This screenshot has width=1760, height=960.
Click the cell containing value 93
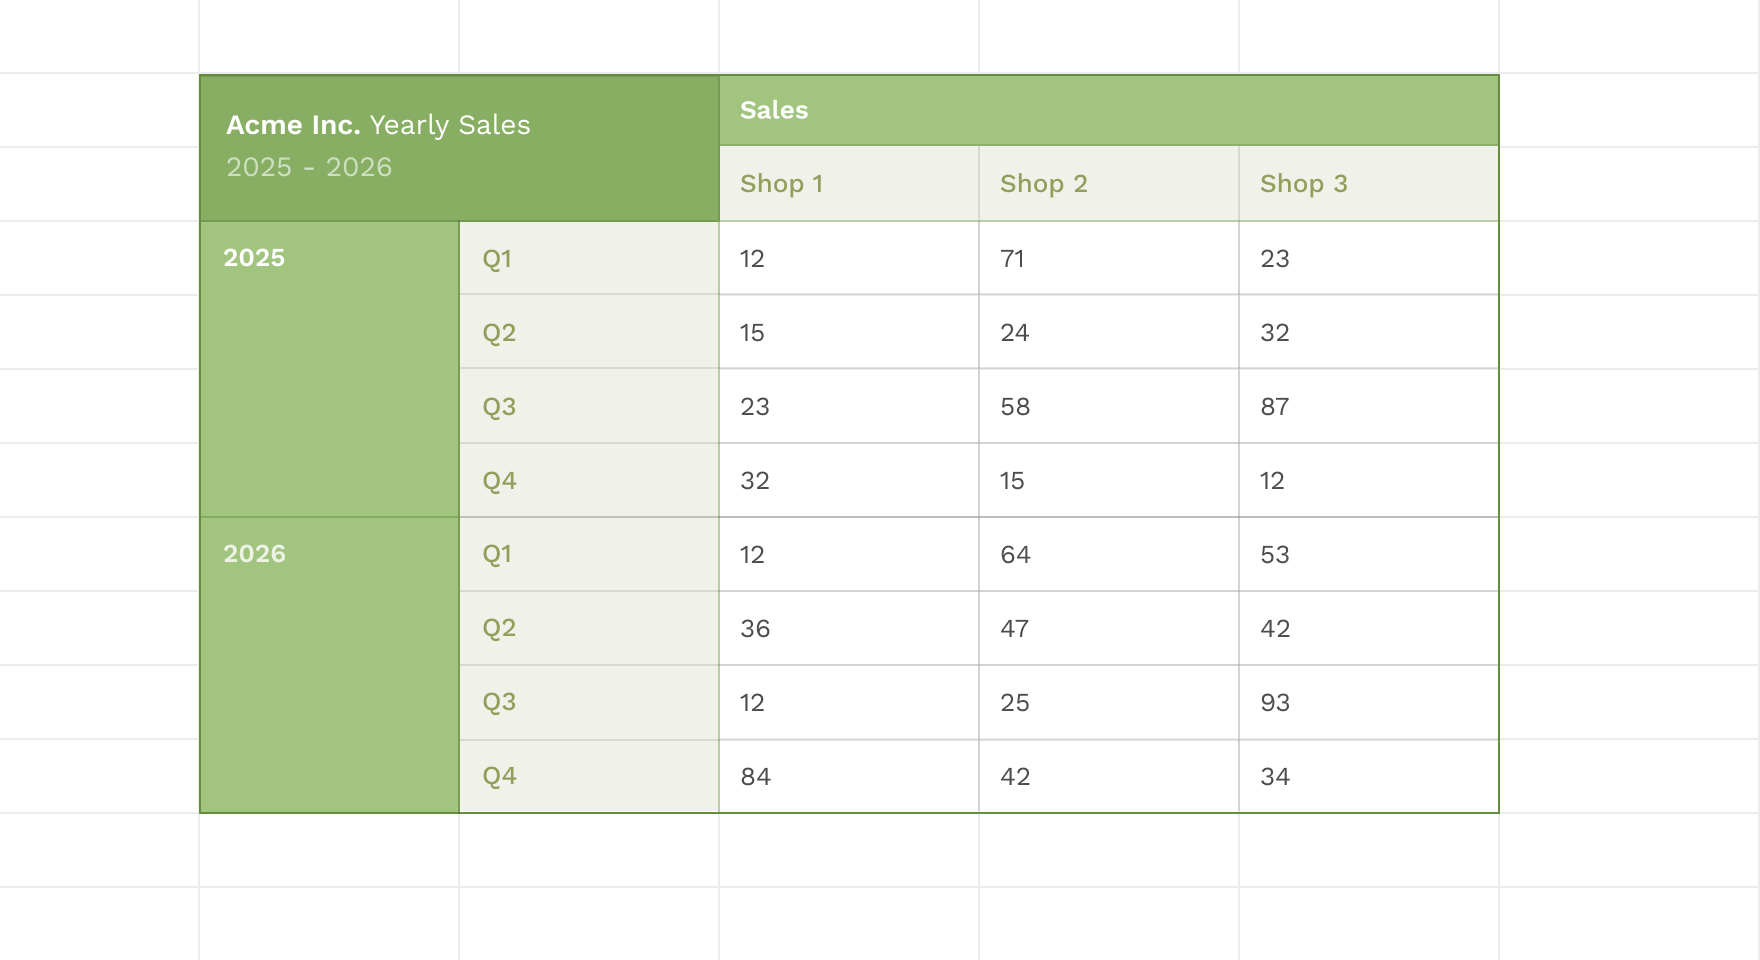tap(1369, 702)
